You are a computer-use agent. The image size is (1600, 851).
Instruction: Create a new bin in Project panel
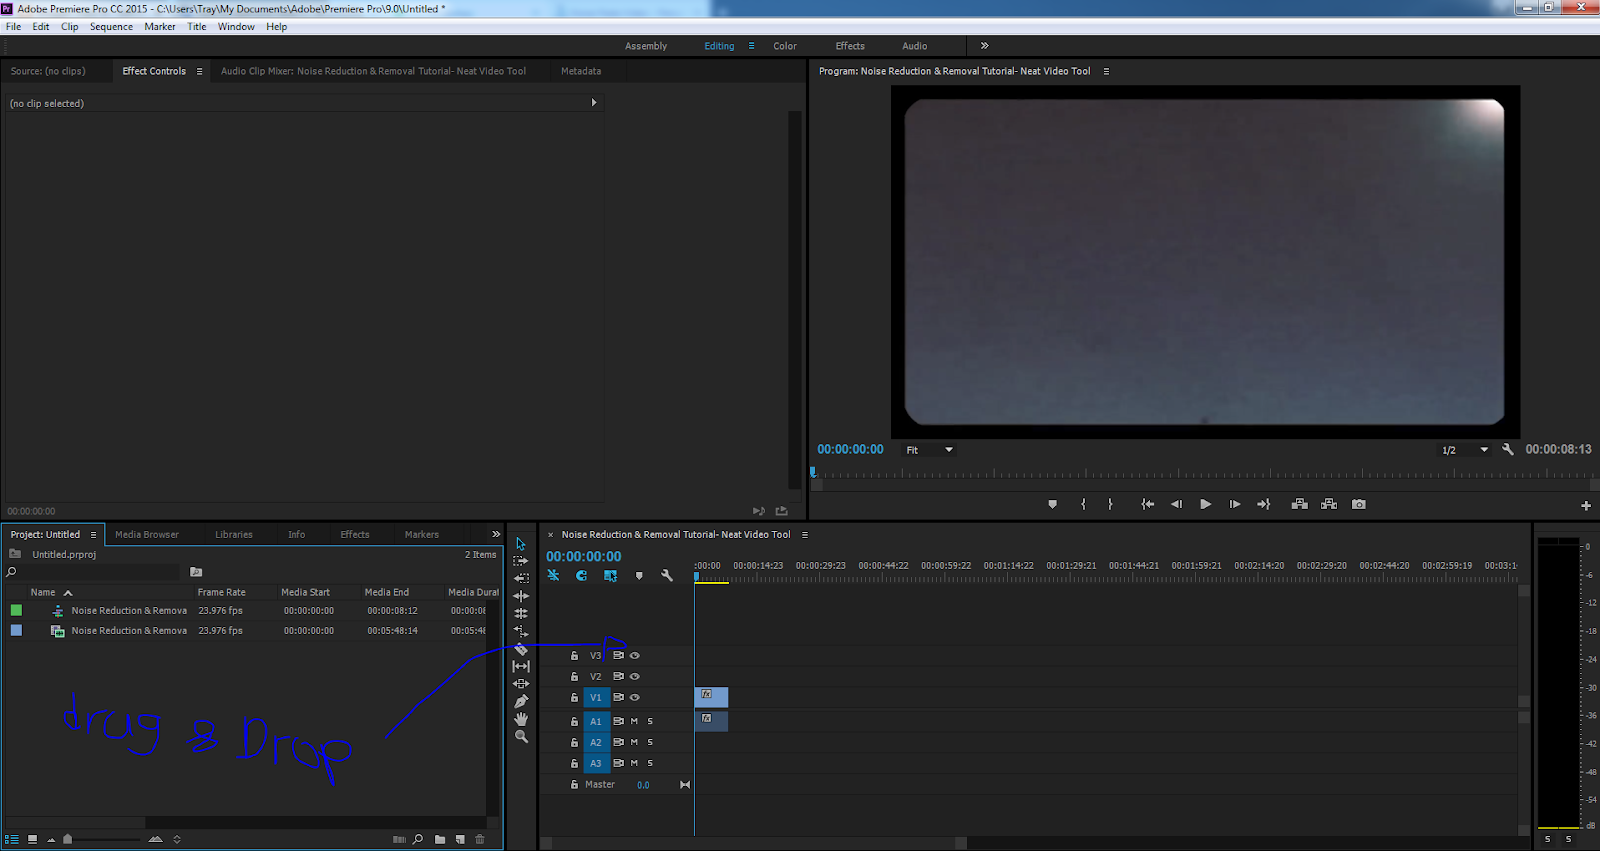[x=440, y=839]
